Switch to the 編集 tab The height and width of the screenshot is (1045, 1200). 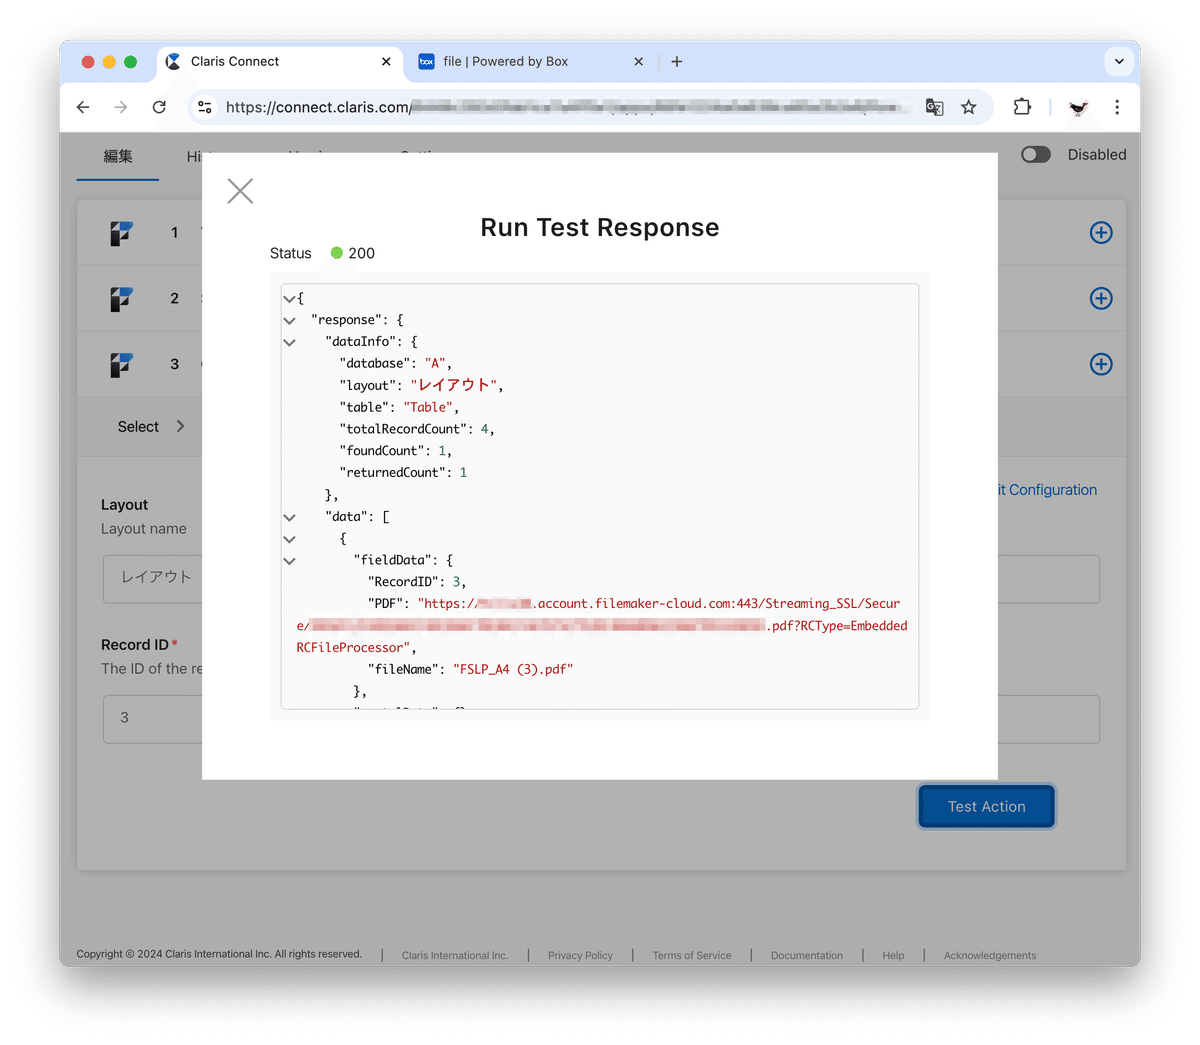point(117,156)
